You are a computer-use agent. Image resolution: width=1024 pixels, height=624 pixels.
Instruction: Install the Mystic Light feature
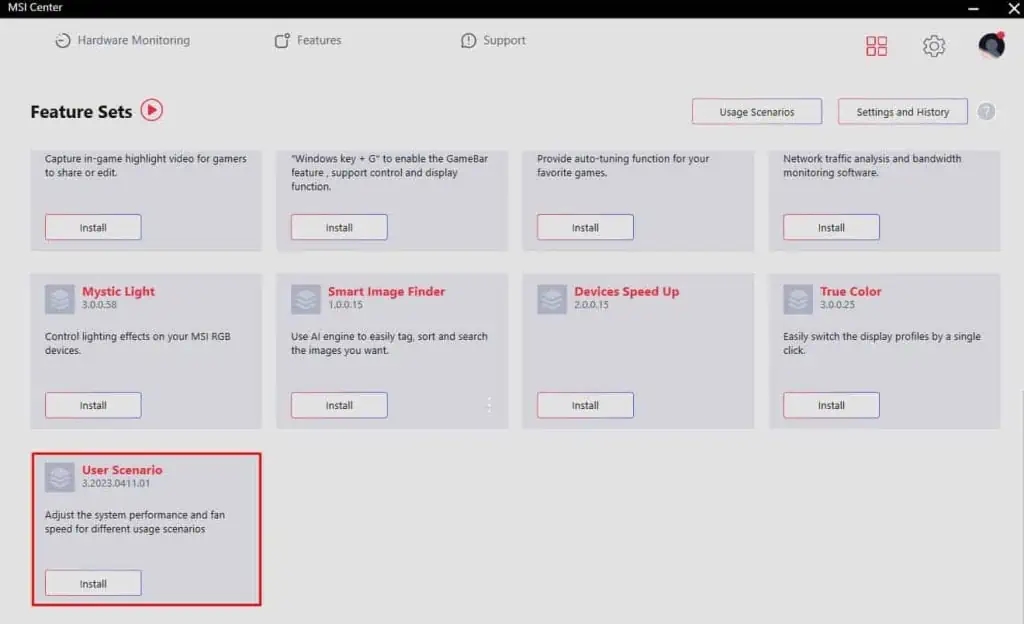[93, 405]
